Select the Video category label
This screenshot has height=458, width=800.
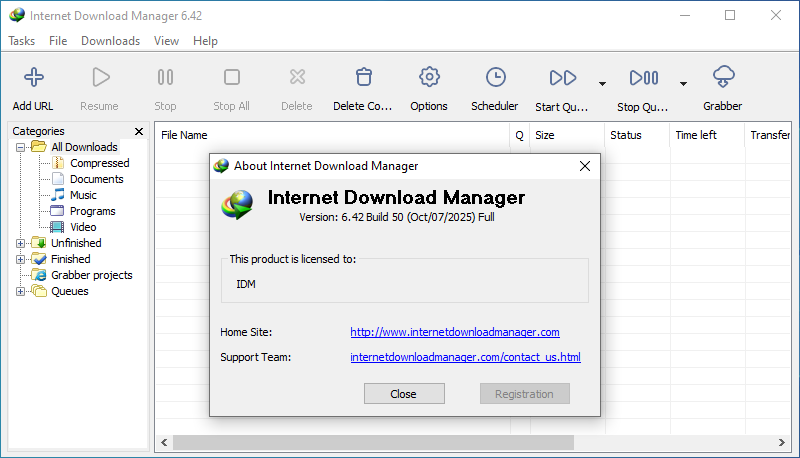click(x=83, y=227)
